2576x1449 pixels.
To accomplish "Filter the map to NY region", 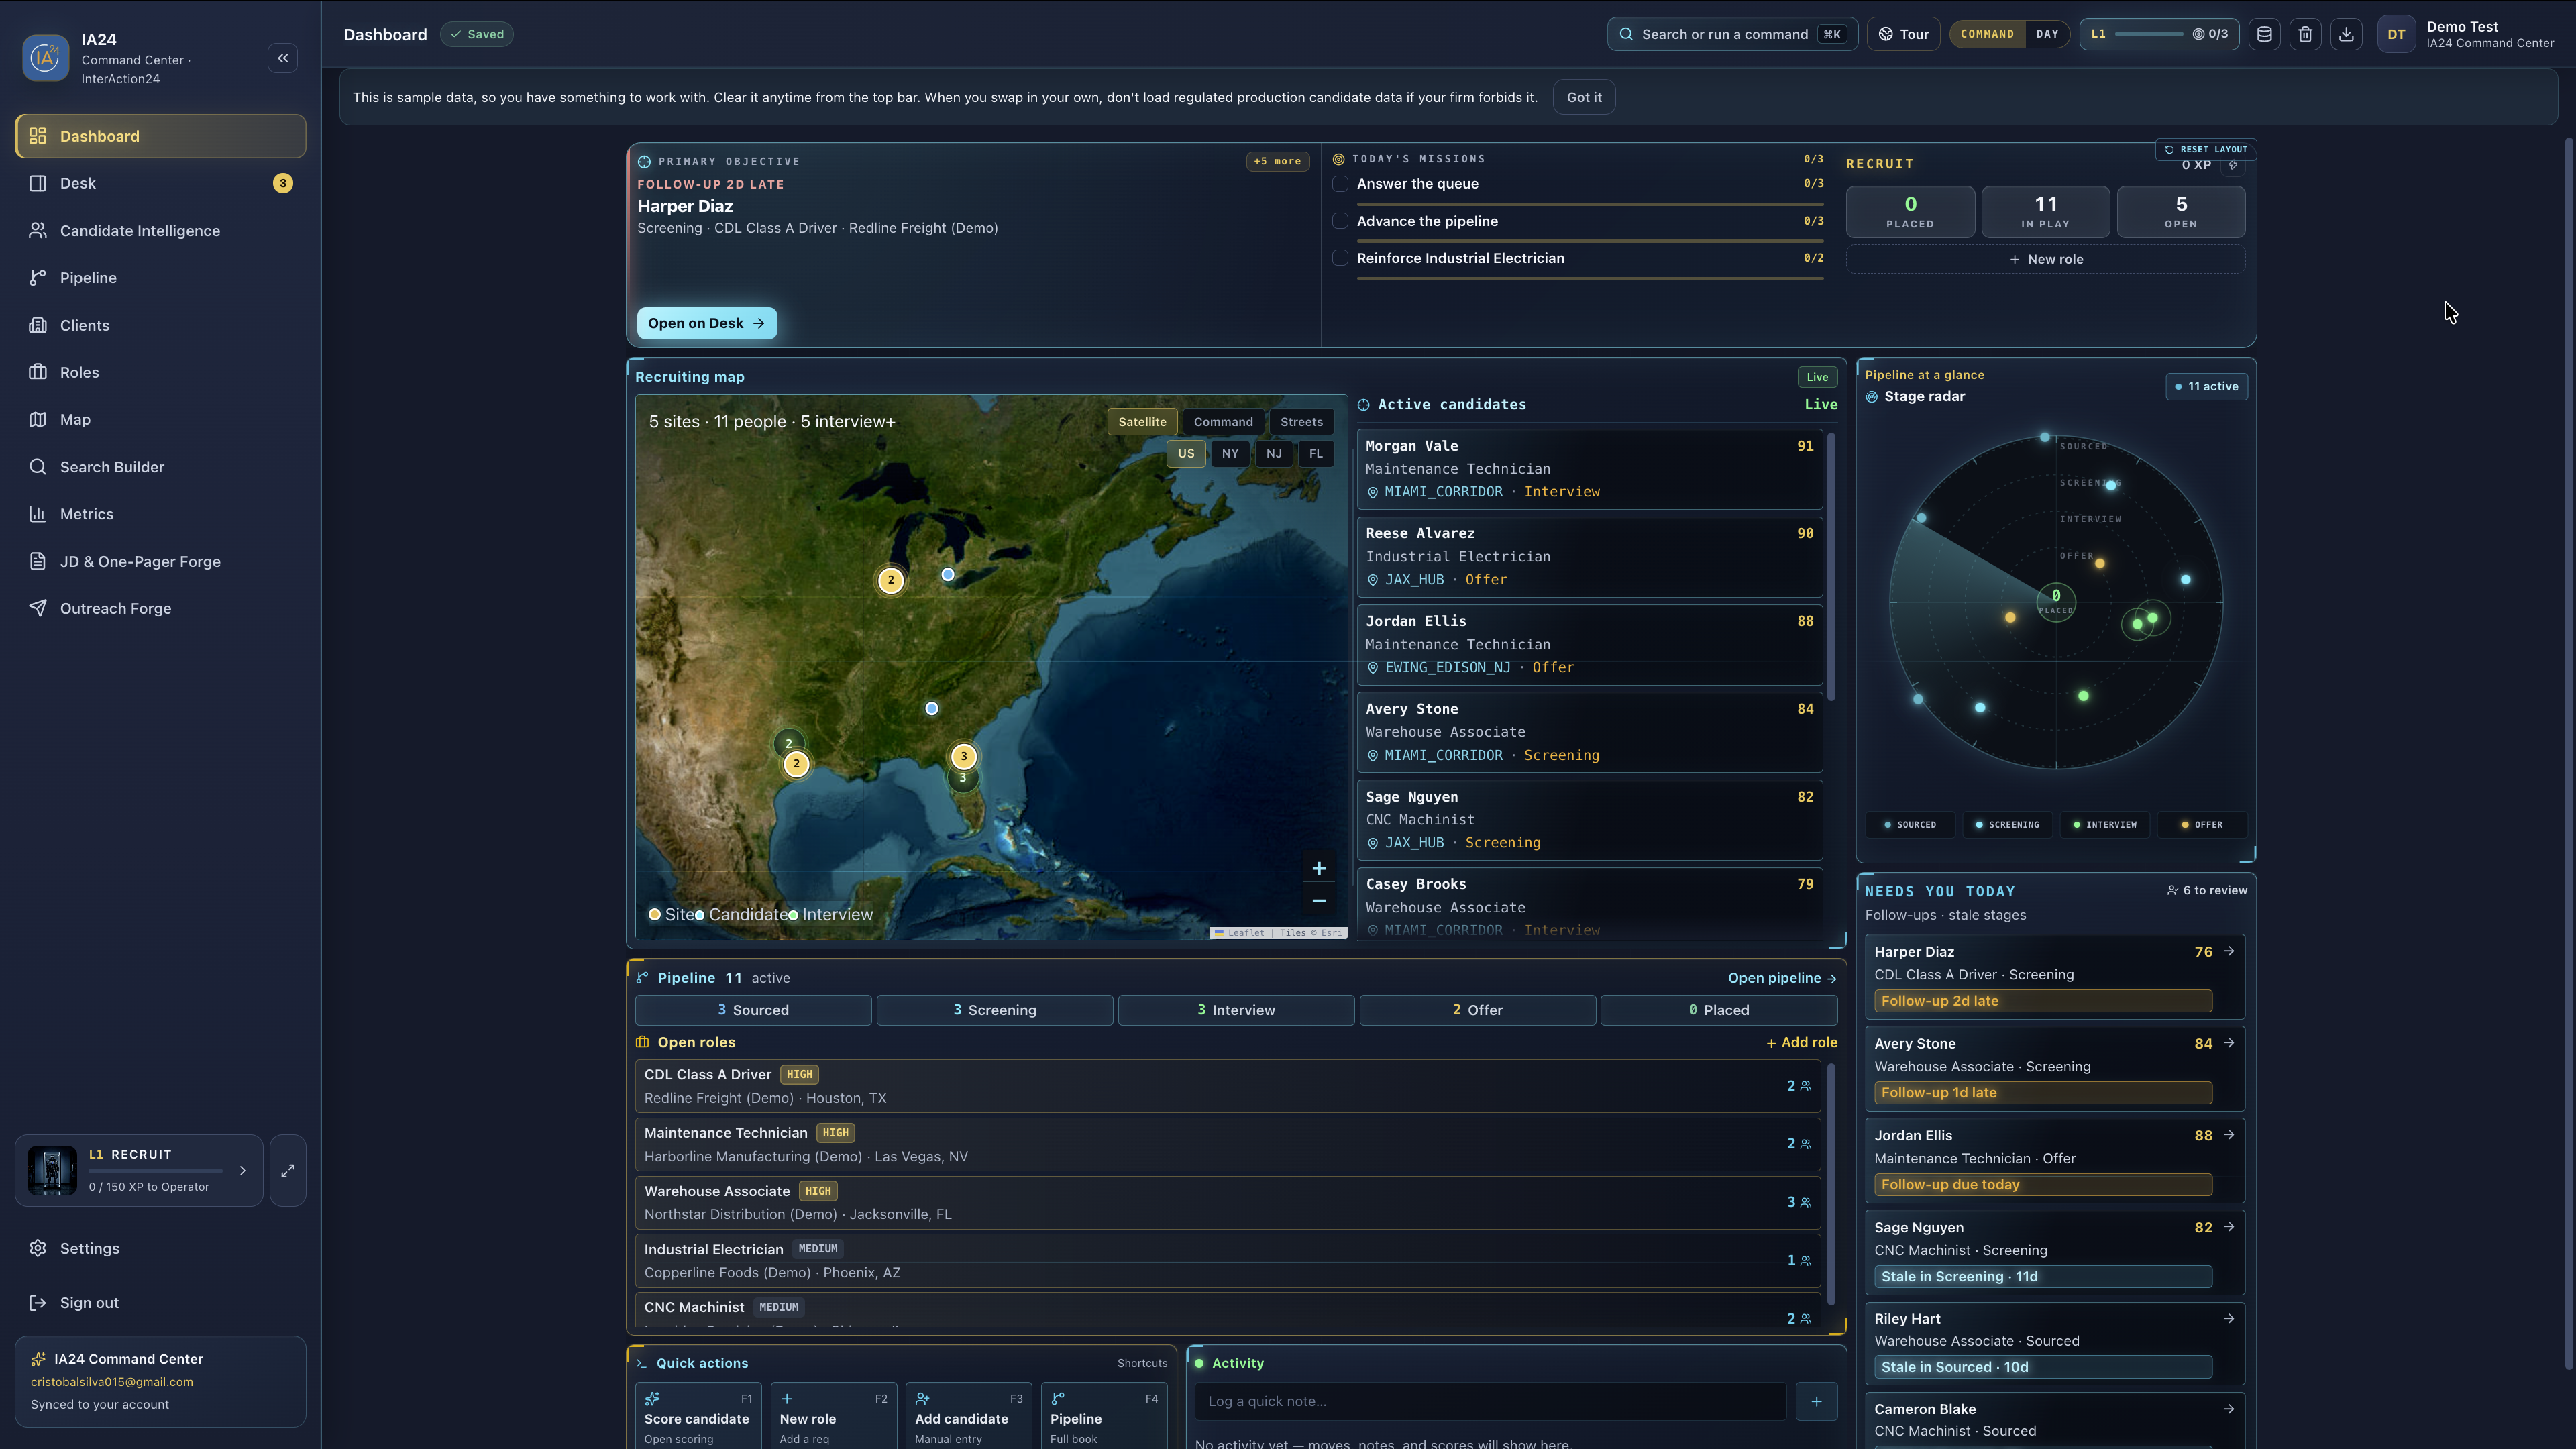I will tap(1230, 453).
